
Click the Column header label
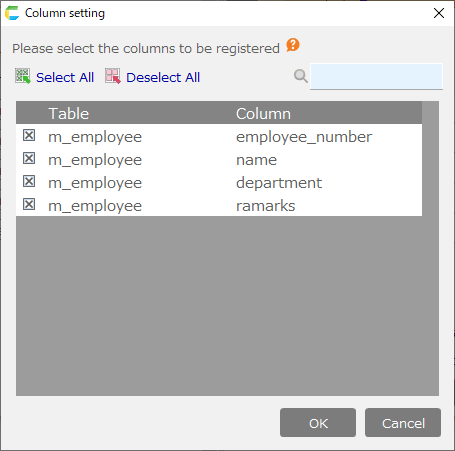(263, 114)
